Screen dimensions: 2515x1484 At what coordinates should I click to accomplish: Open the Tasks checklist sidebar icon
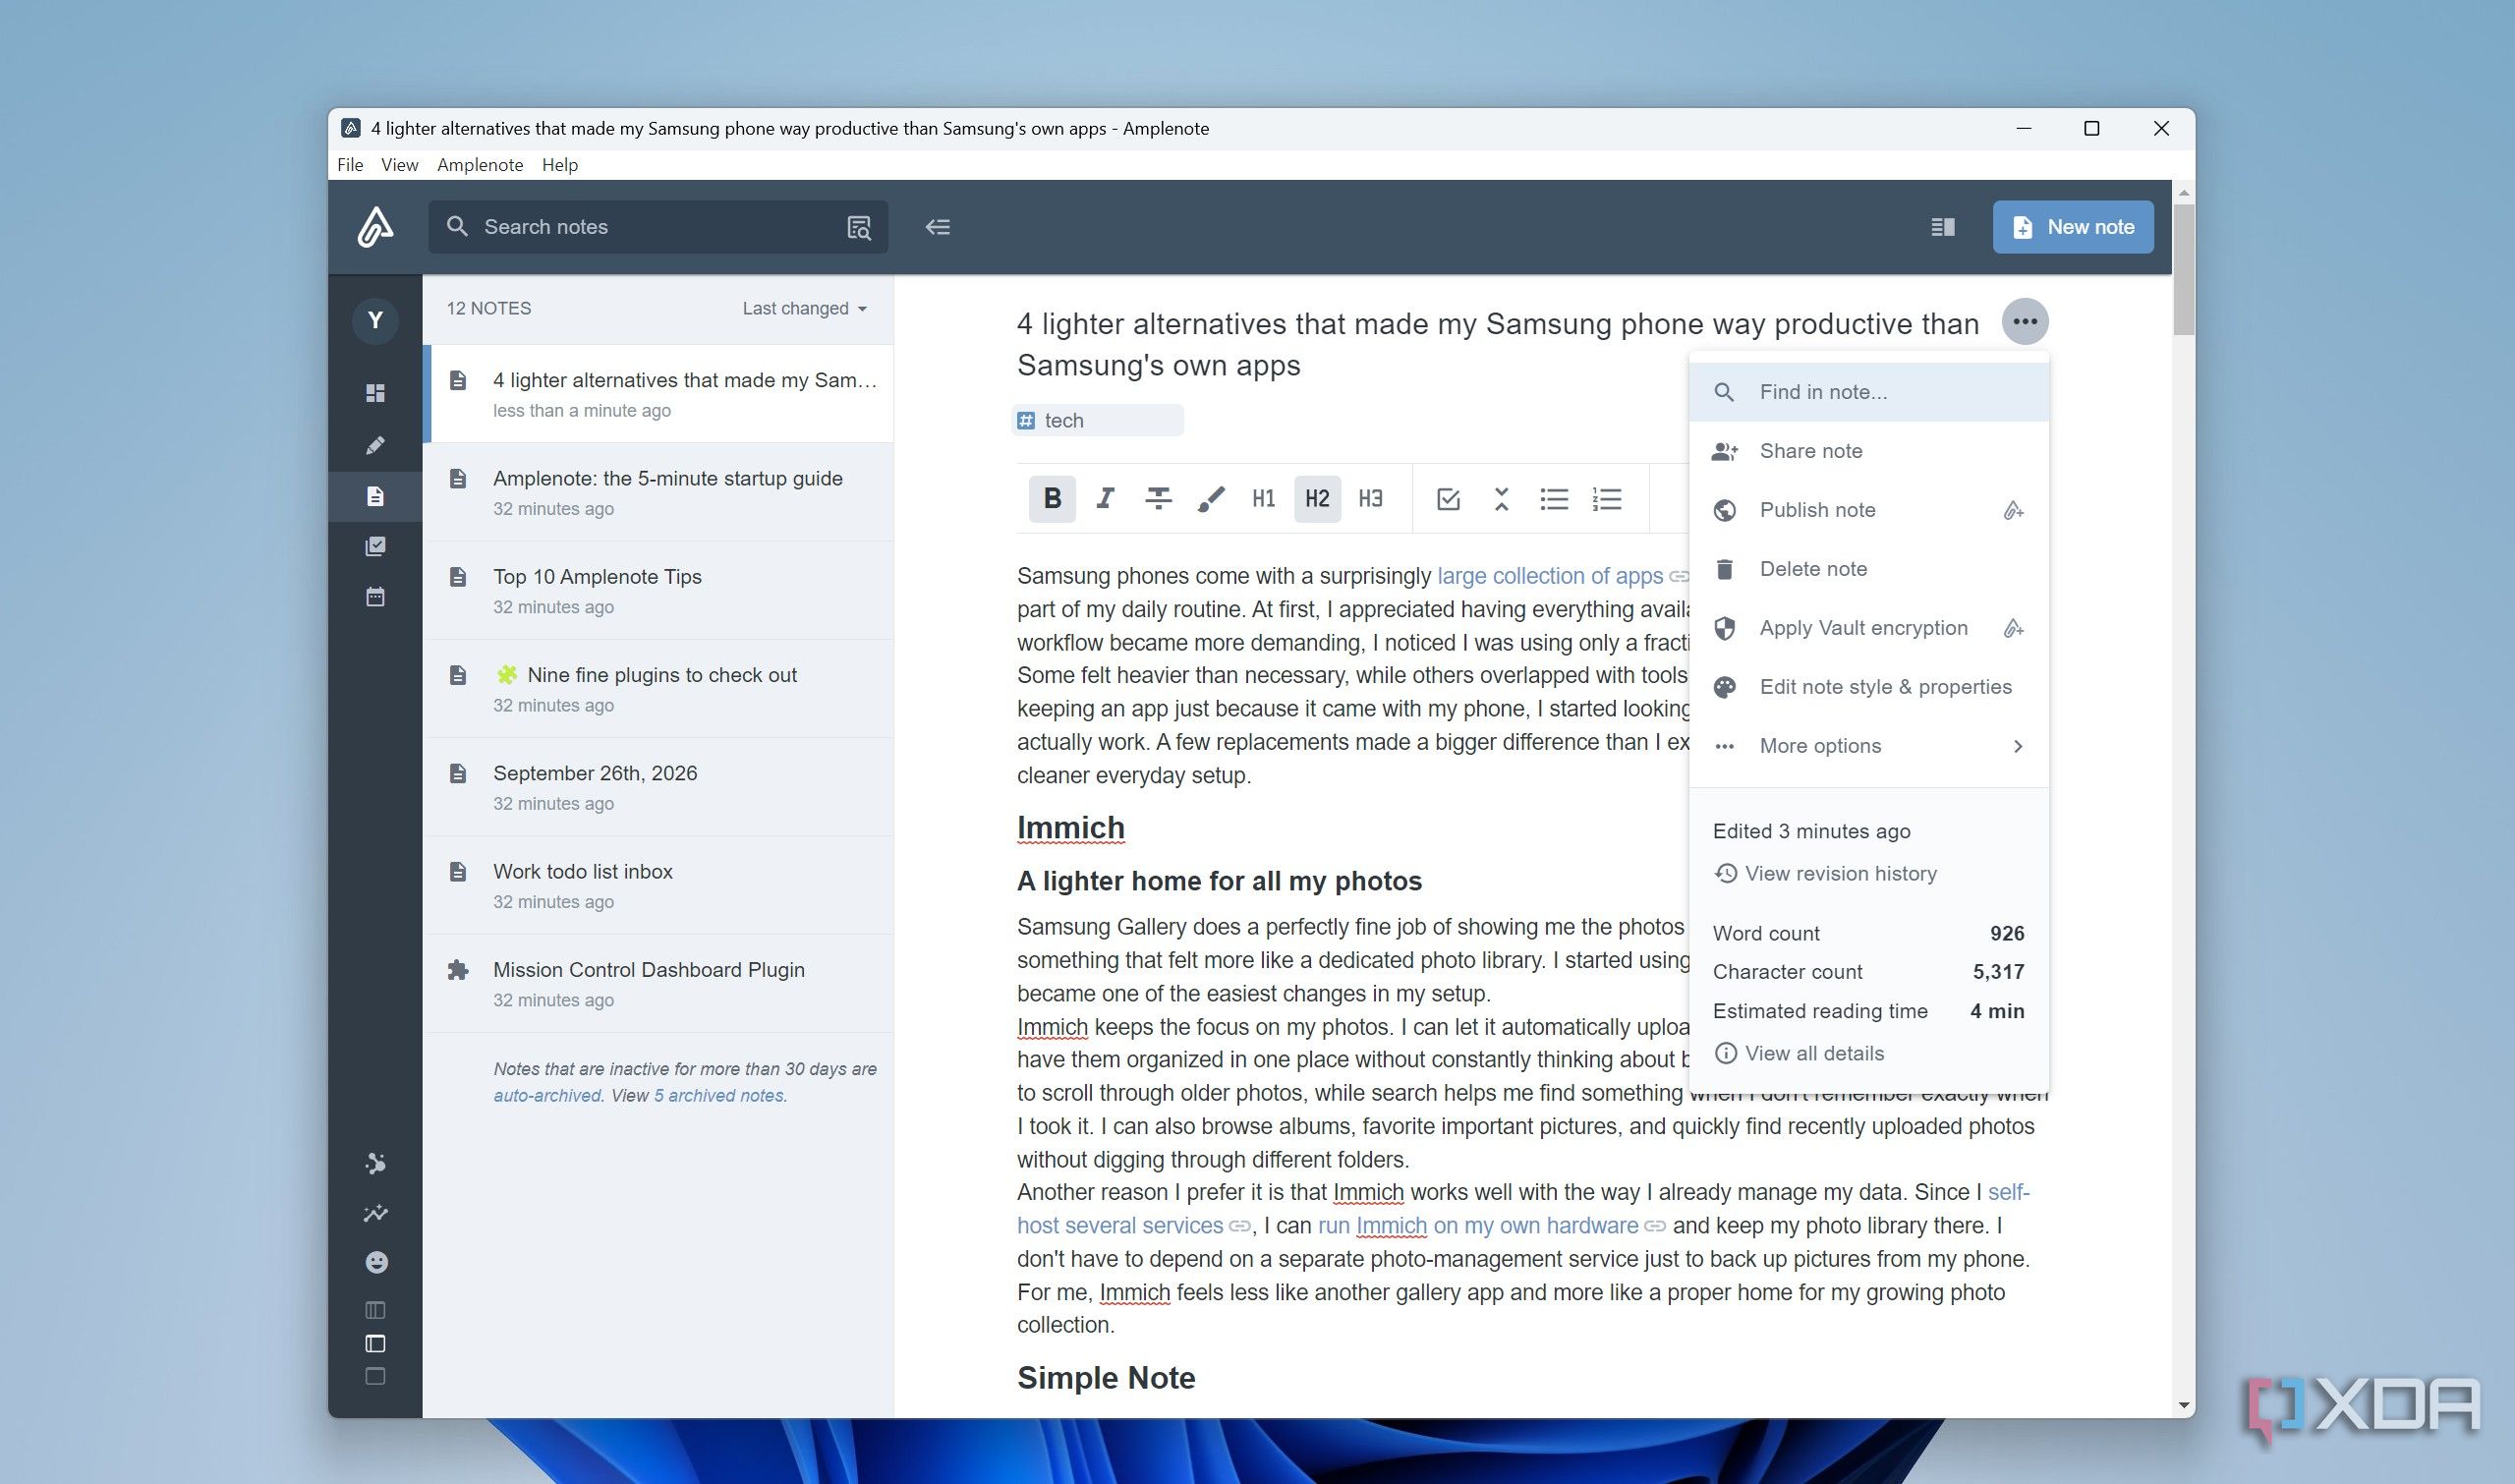375,546
